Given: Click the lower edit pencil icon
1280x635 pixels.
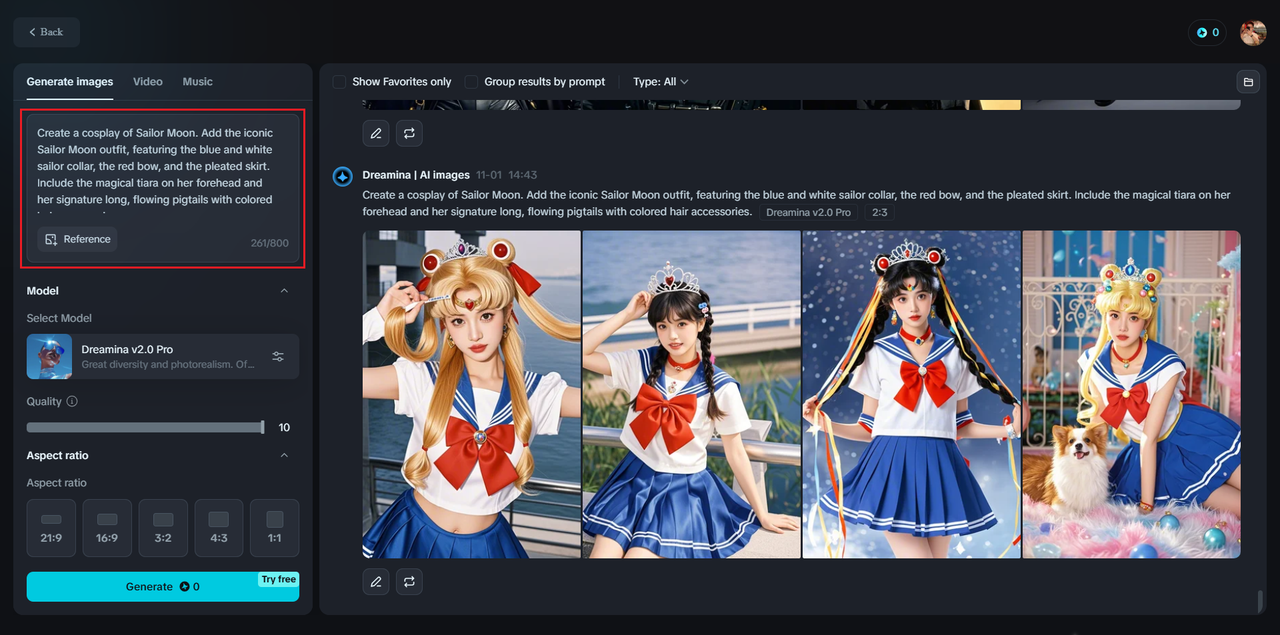Looking at the screenshot, I should click(376, 581).
